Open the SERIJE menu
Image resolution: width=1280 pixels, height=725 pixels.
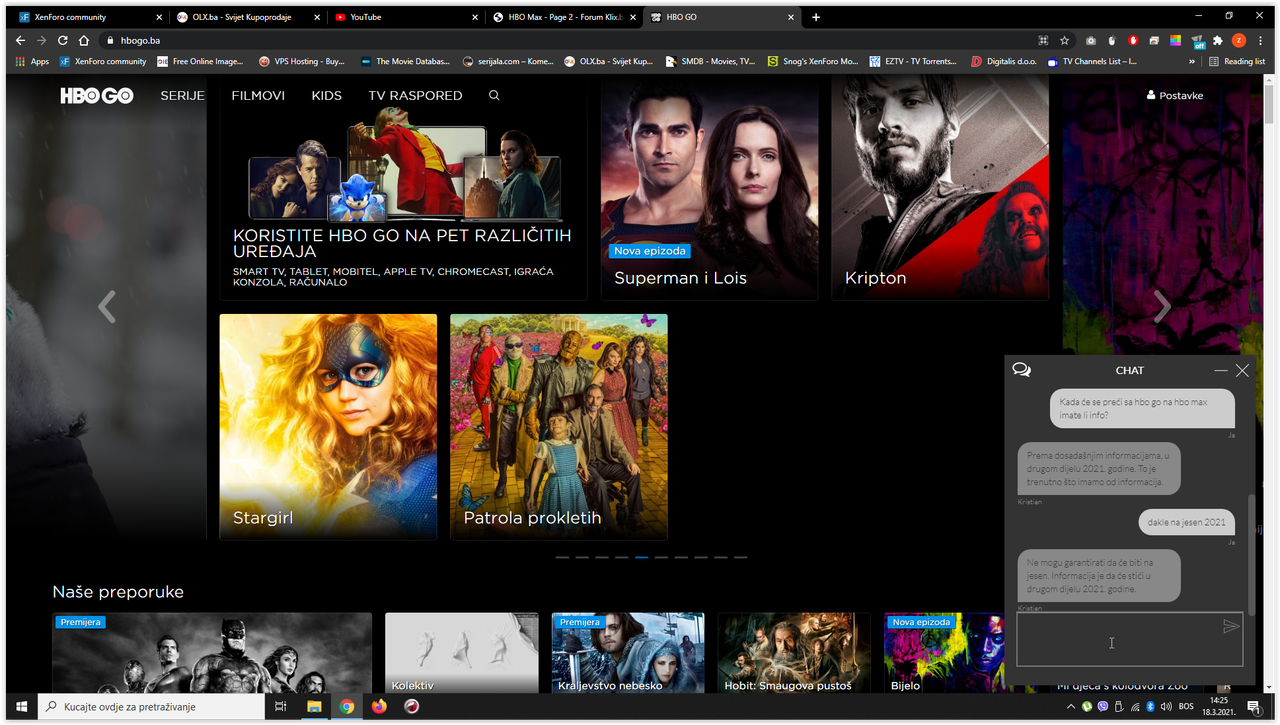[x=182, y=96]
